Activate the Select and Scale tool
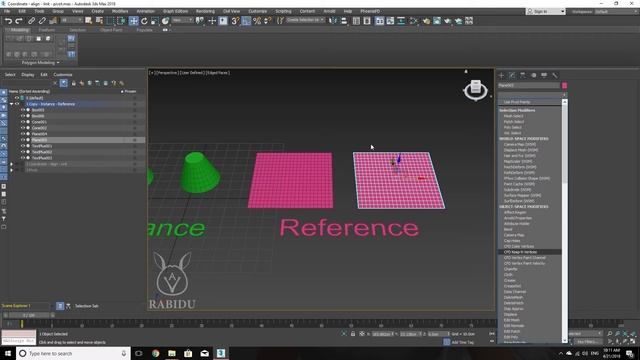Viewport: 640px width, 360px height. (155, 20)
